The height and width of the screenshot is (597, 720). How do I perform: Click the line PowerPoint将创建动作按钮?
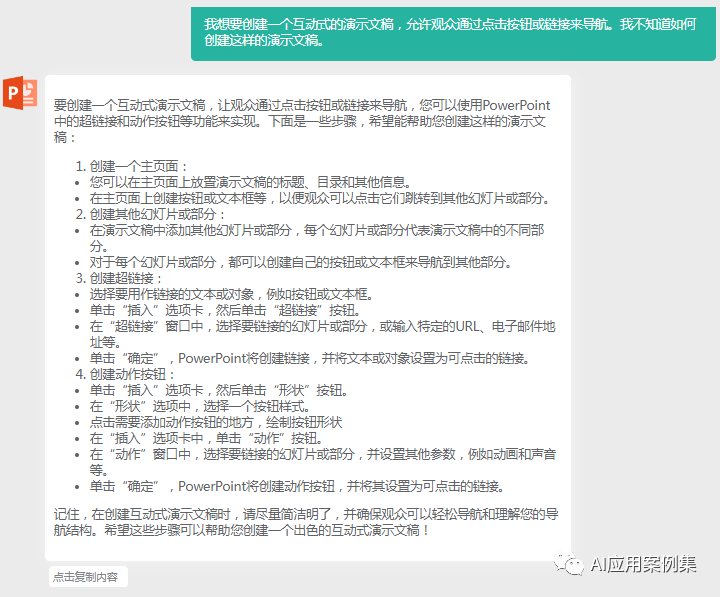pyautogui.click(x=297, y=486)
